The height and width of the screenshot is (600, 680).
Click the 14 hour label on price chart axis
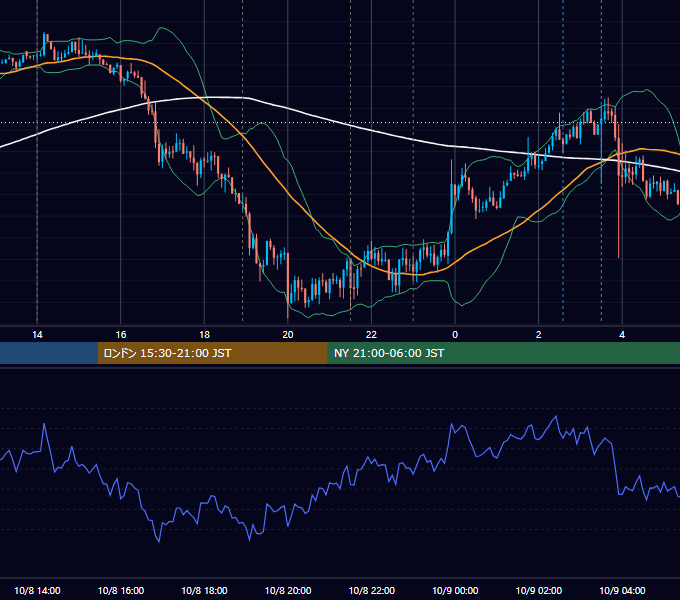click(x=37, y=335)
